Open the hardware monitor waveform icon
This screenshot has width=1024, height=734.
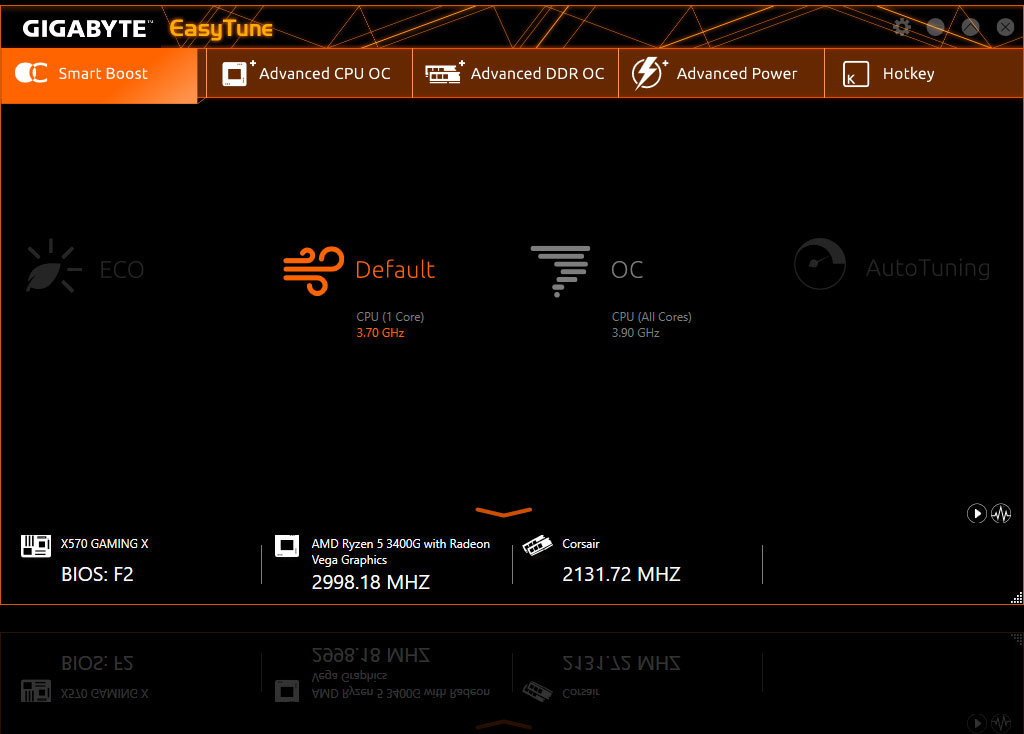coord(1000,514)
